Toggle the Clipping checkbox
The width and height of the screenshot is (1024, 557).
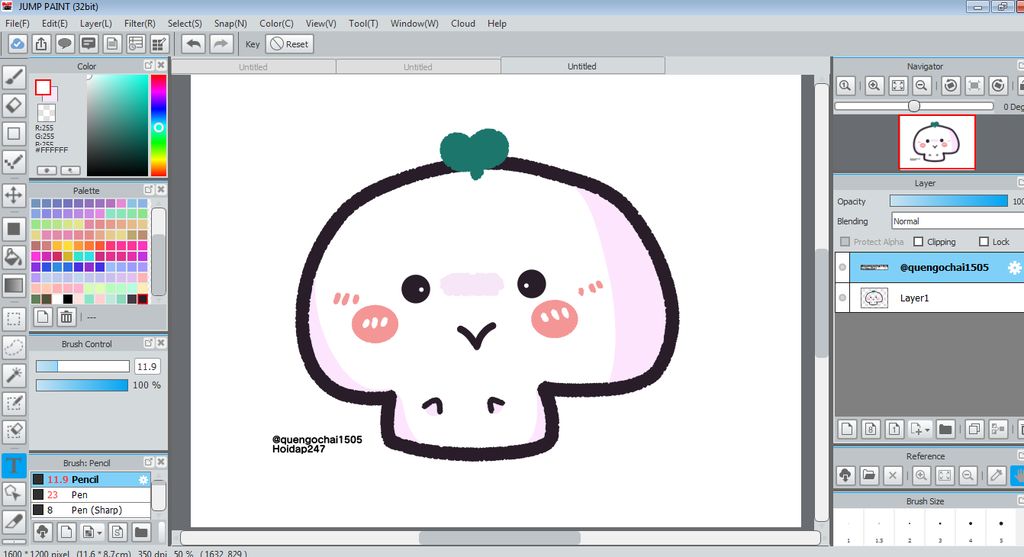click(918, 242)
